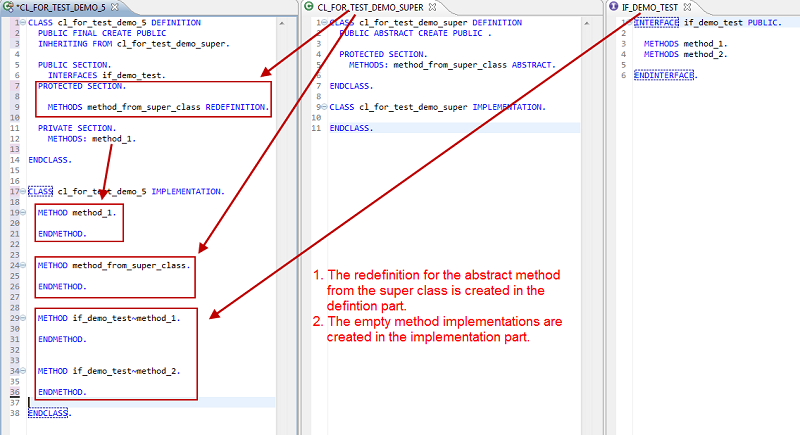Click the 'PRIVATE SECTION.' line
The width and height of the screenshot is (800, 435).
(x=77, y=128)
